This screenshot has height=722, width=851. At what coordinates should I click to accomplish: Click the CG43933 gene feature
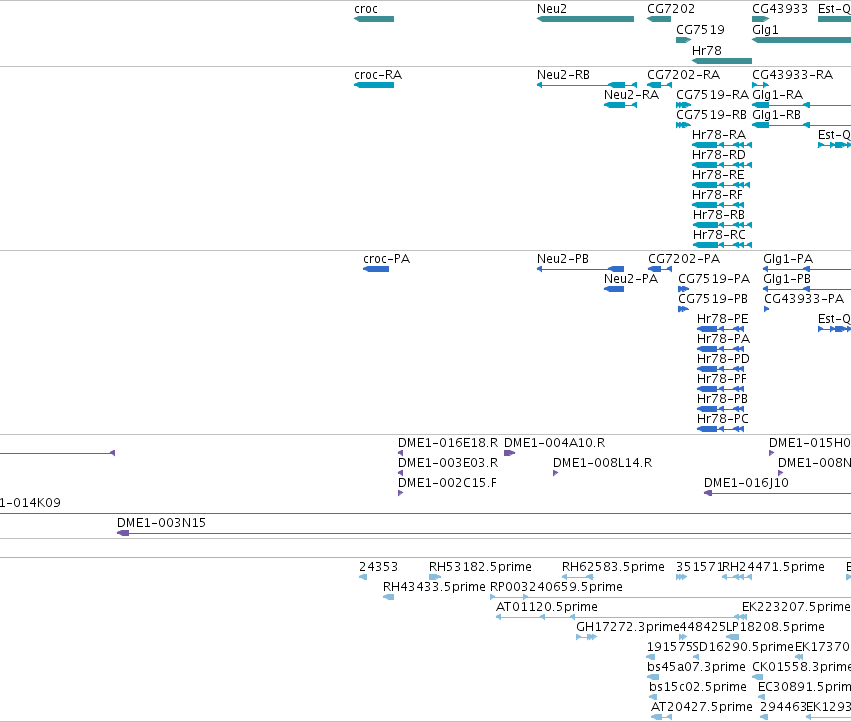(x=760, y=19)
